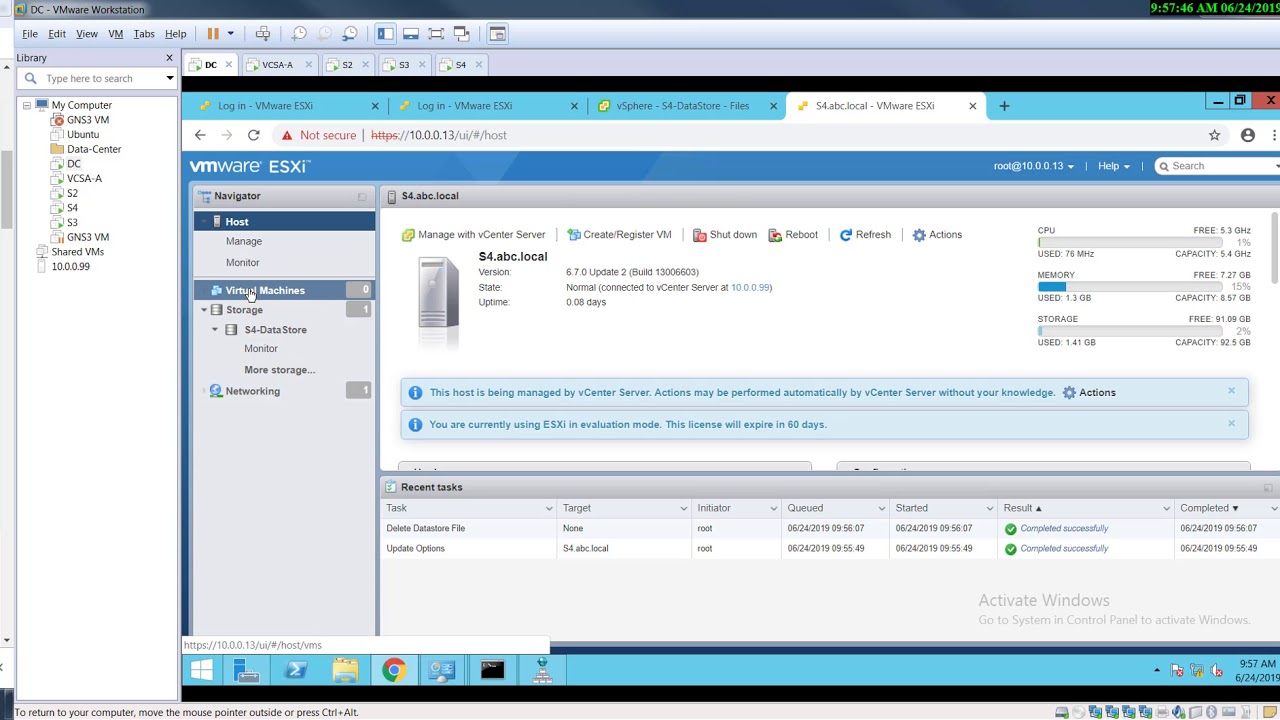Toggle the Show Library sidebar icon
This screenshot has height=720, width=1280.
pyautogui.click(x=385, y=34)
